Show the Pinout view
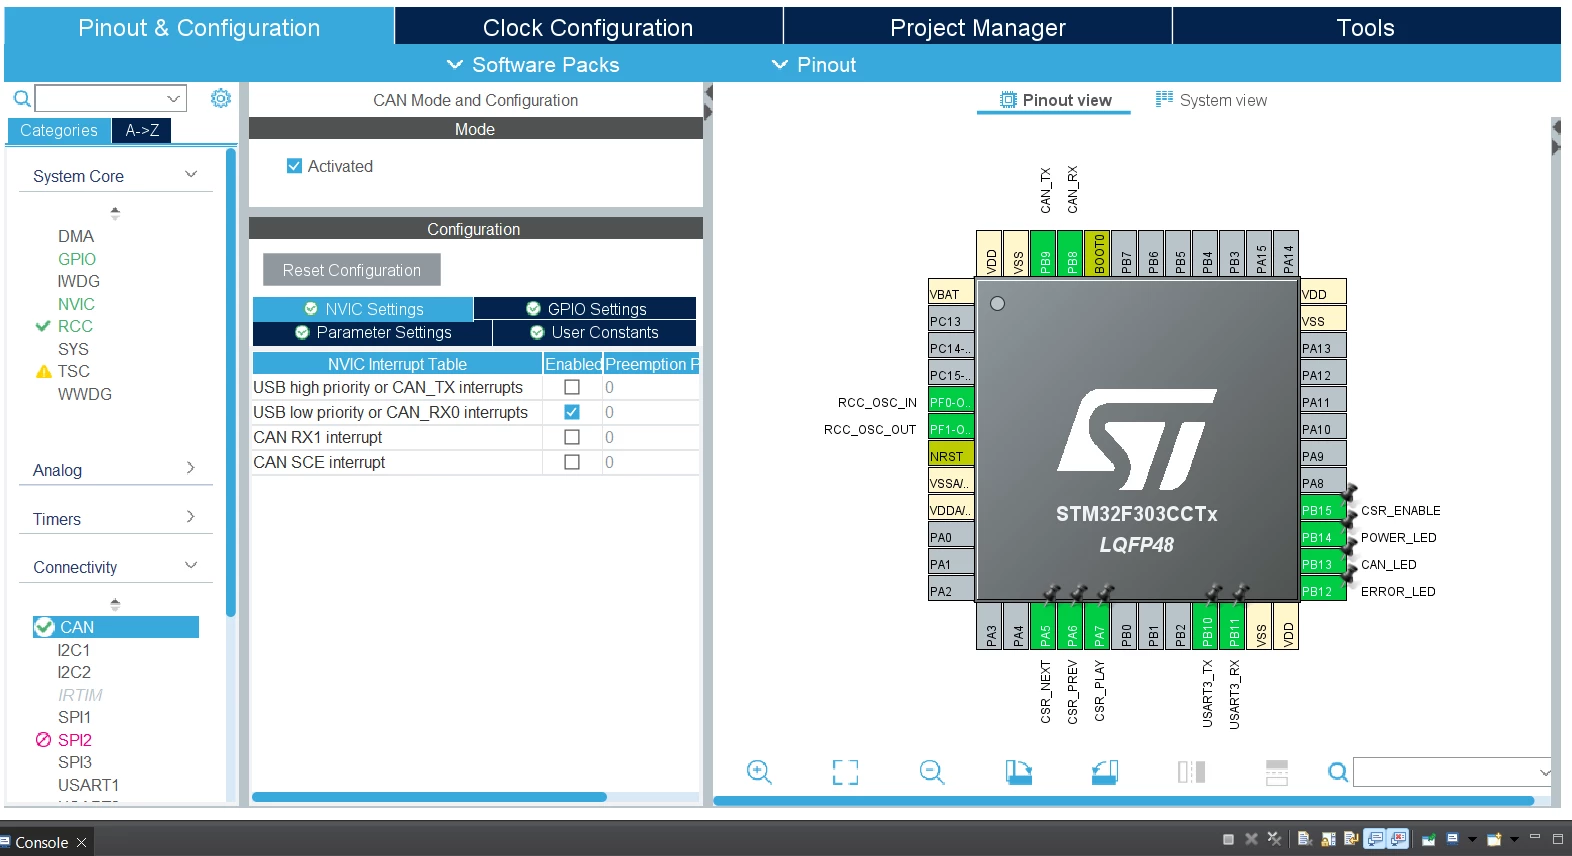1572x856 pixels. [1055, 100]
